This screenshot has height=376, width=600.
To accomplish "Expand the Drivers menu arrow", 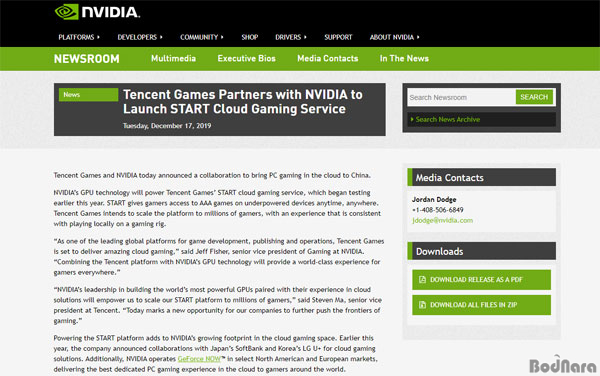I will click(305, 37).
